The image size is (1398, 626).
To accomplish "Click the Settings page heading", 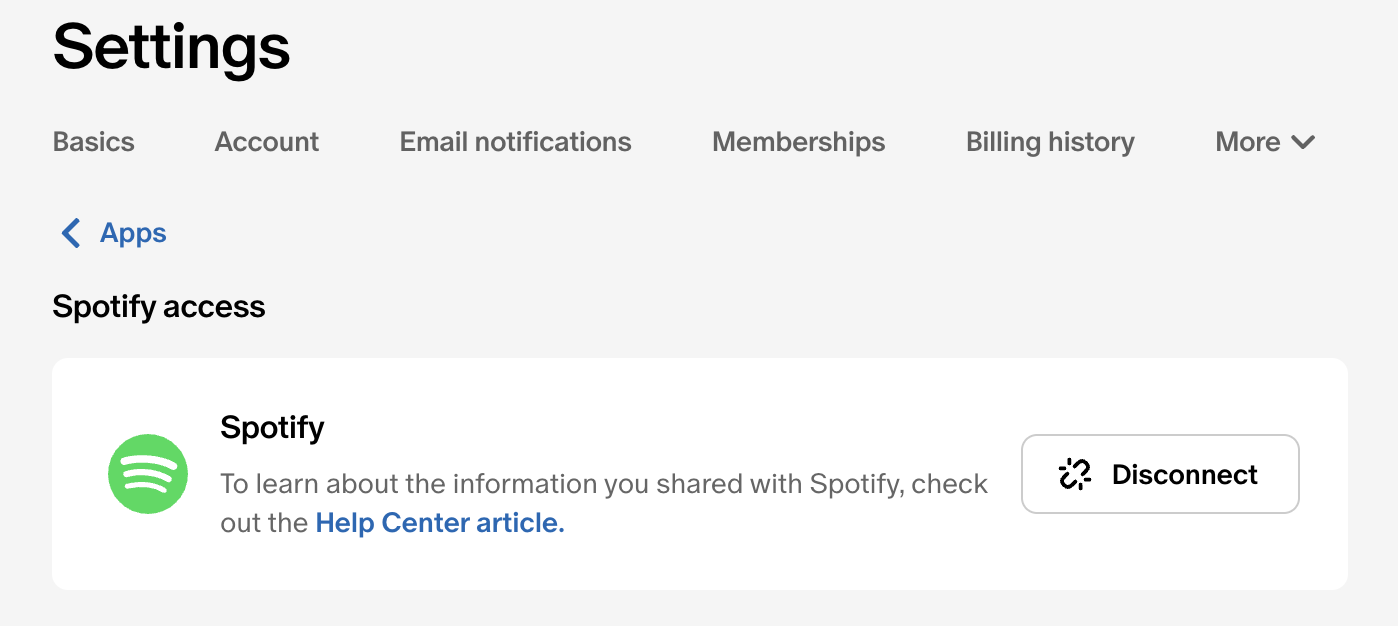I will (x=171, y=47).
